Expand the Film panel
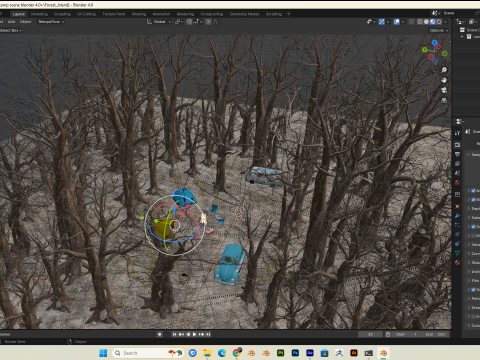 [469, 281]
